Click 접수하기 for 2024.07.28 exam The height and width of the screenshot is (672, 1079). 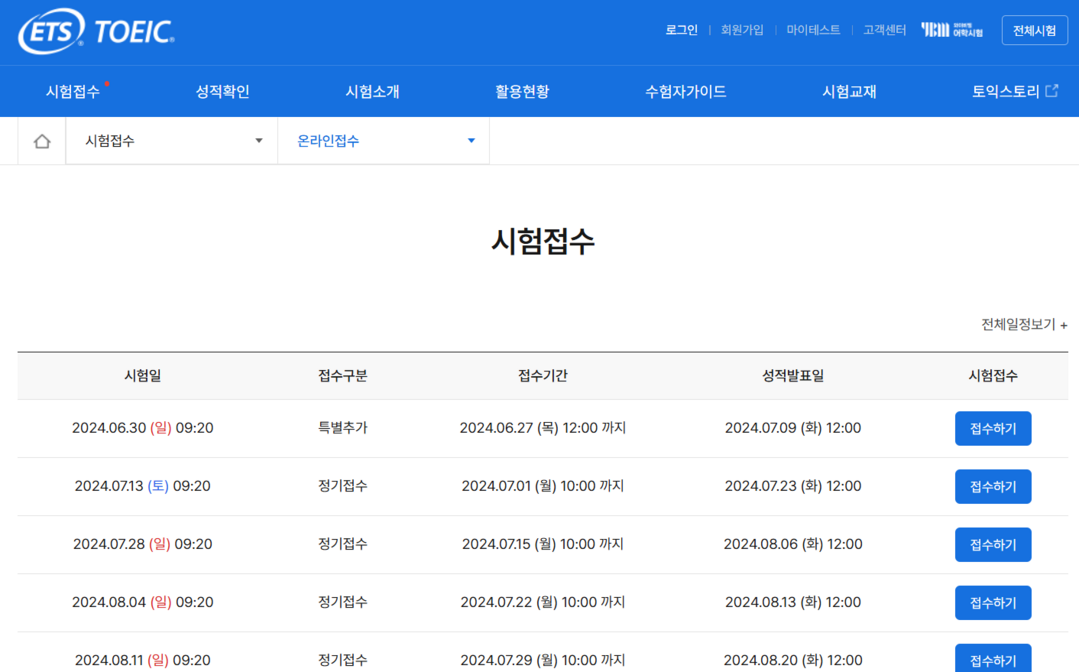[992, 545]
